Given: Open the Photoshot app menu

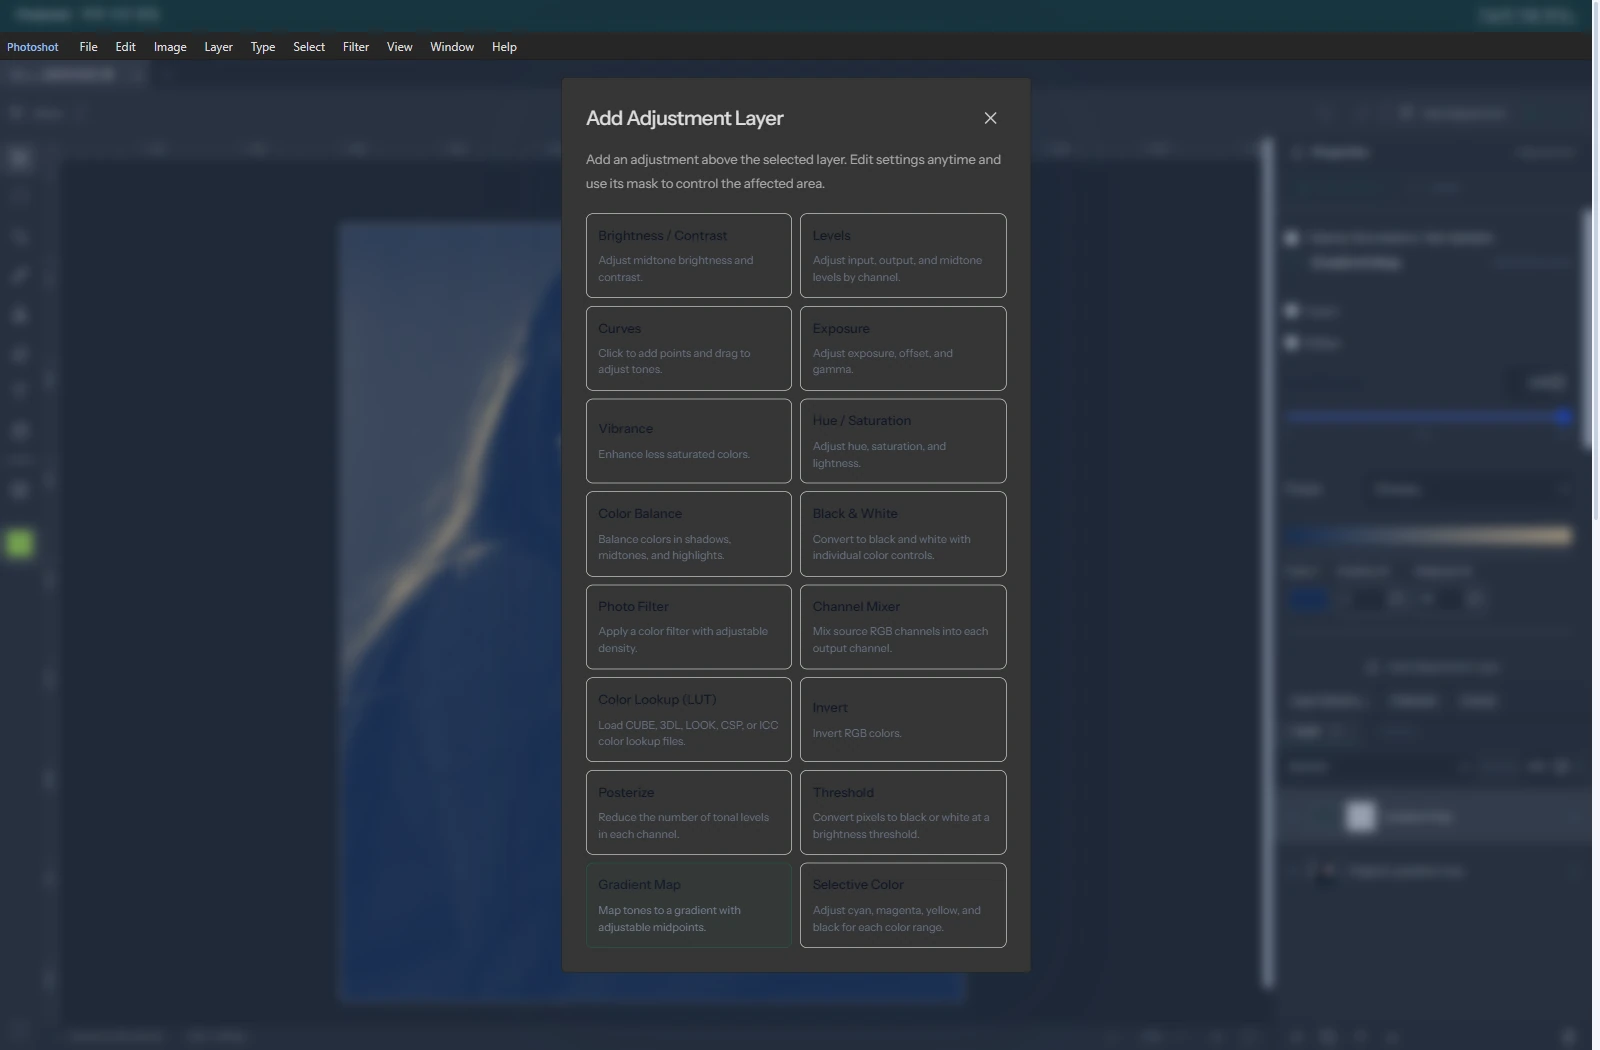Looking at the screenshot, I should [33, 47].
